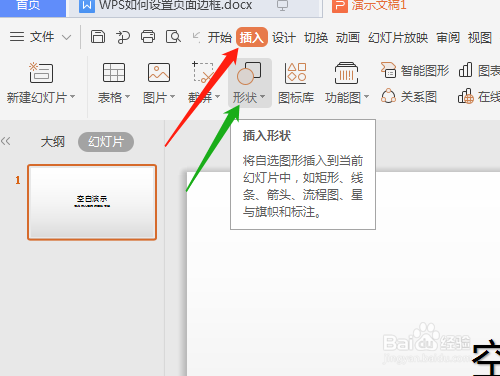Open the 动画 ribbon tab
Image resolution: width=500 pixels, height=376 pixels.
pyautogui.click(x=348, y=37)
